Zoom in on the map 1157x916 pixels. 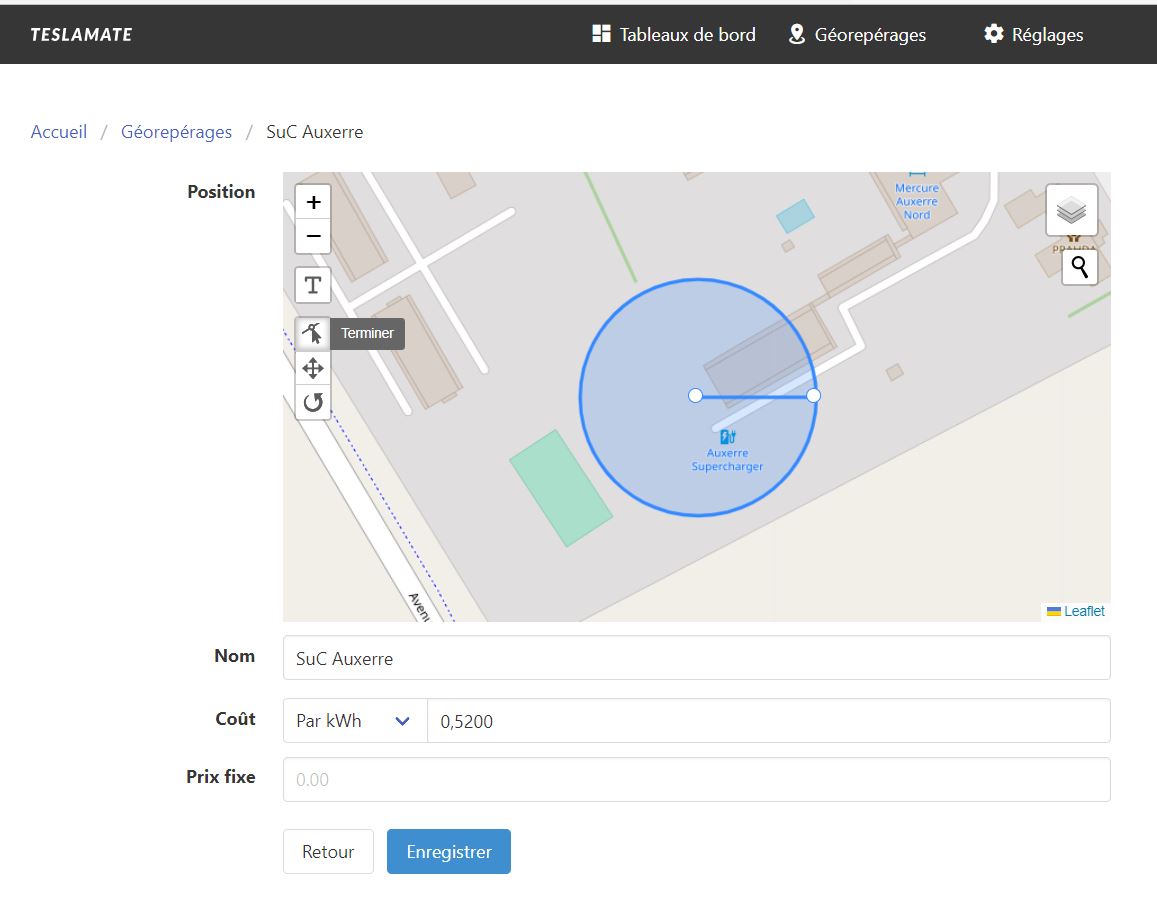313,202
